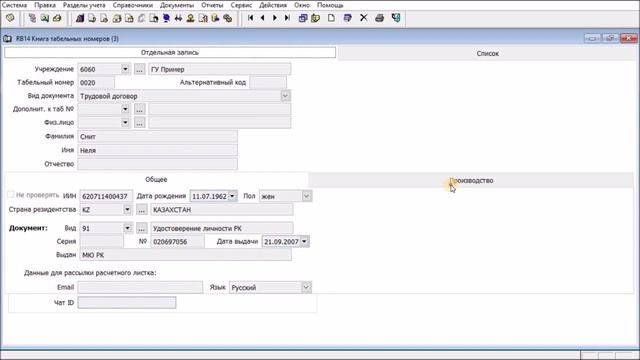Open the Страна резидентства KZ dropdown
The height and width of the screenshot is (360, 640).
click(127, 209)
